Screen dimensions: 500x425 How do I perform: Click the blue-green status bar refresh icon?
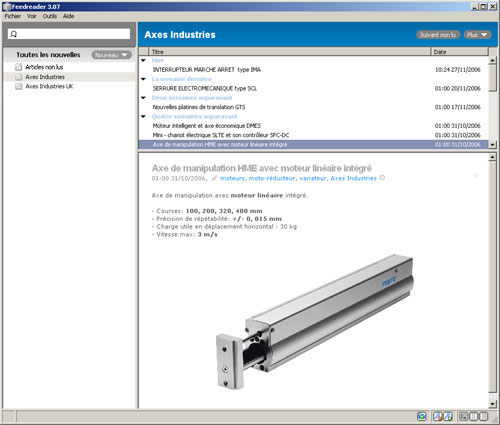tap(422, 416)
